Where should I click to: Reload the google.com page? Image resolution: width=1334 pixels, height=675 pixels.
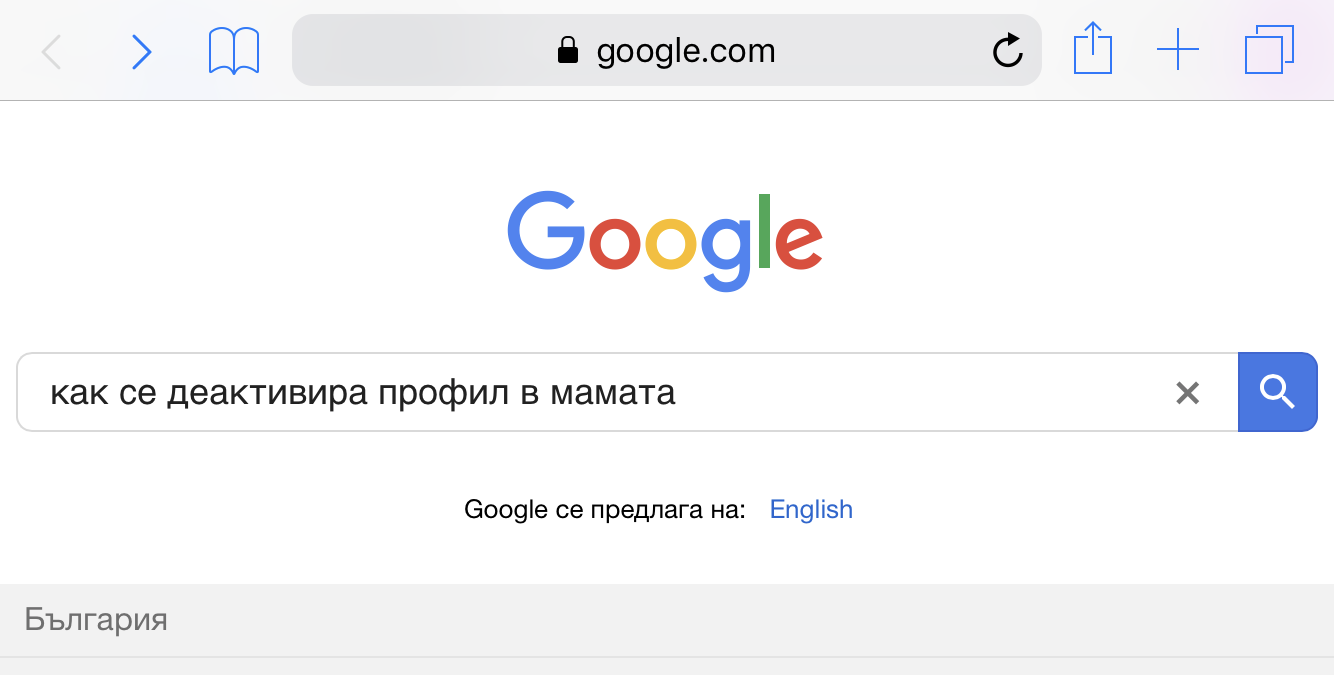(x=1007, y=51)
